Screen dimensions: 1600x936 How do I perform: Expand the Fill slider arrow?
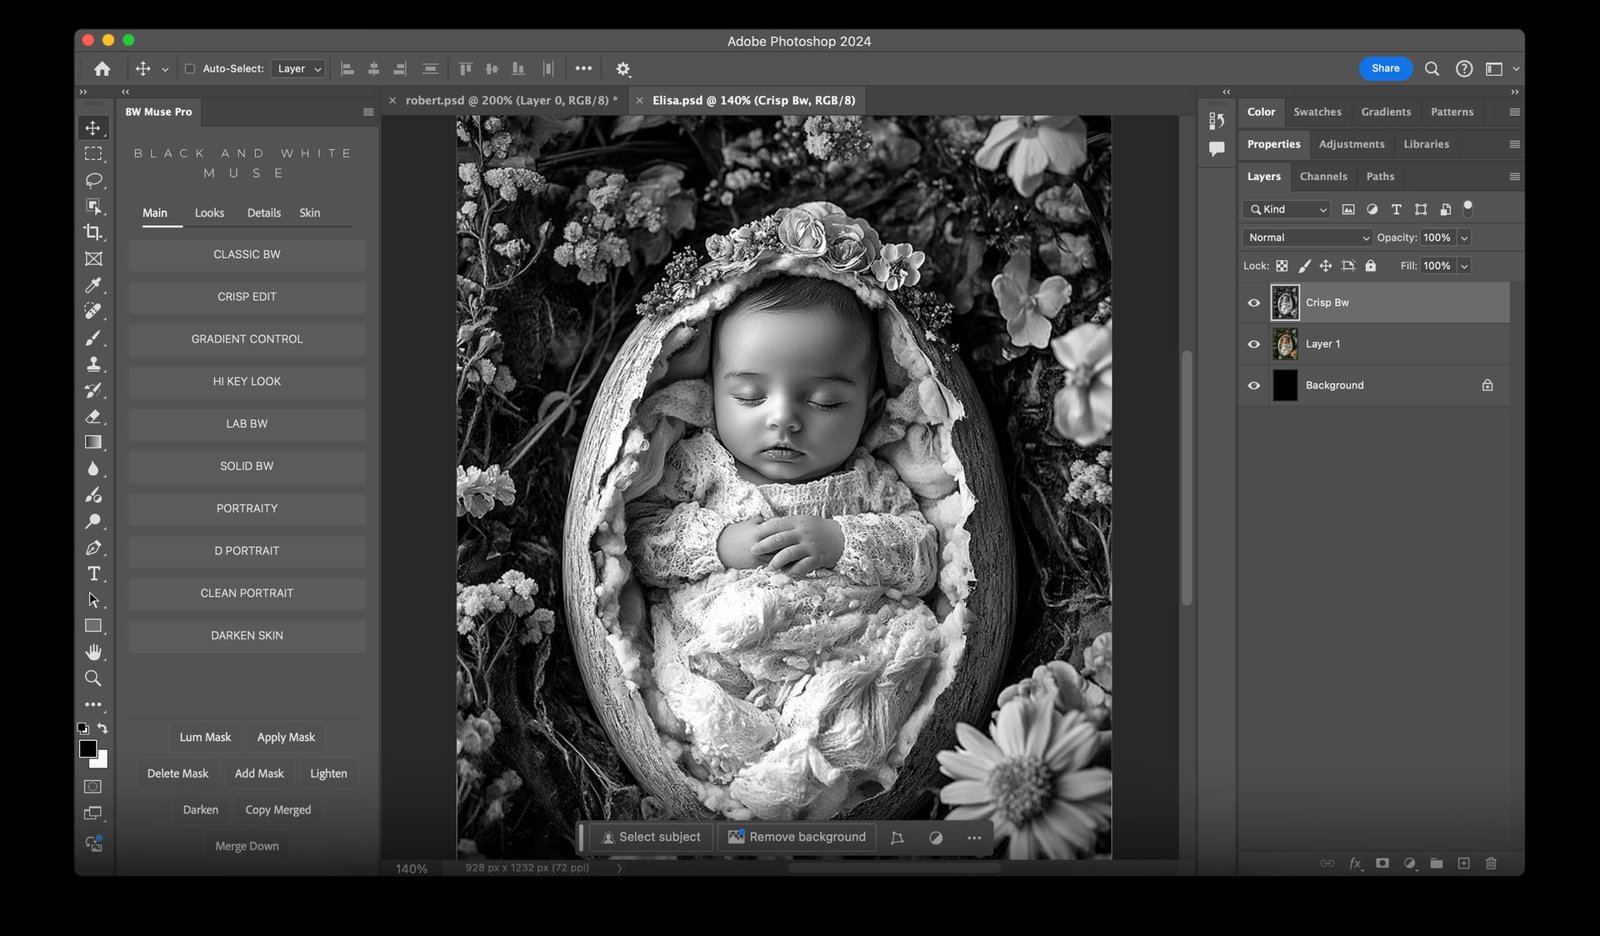[x=1464, y=266]
